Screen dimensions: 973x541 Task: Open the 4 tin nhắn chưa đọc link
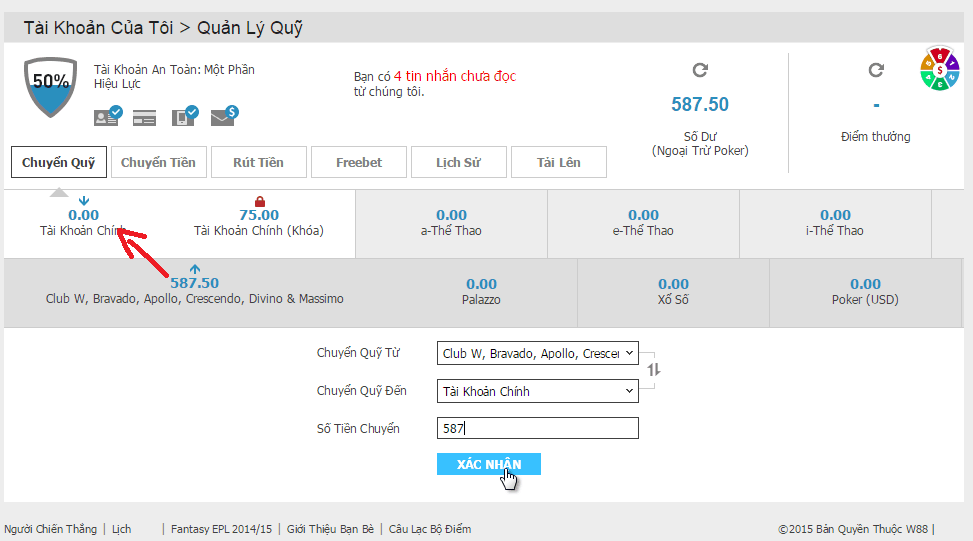pos(455,76)
